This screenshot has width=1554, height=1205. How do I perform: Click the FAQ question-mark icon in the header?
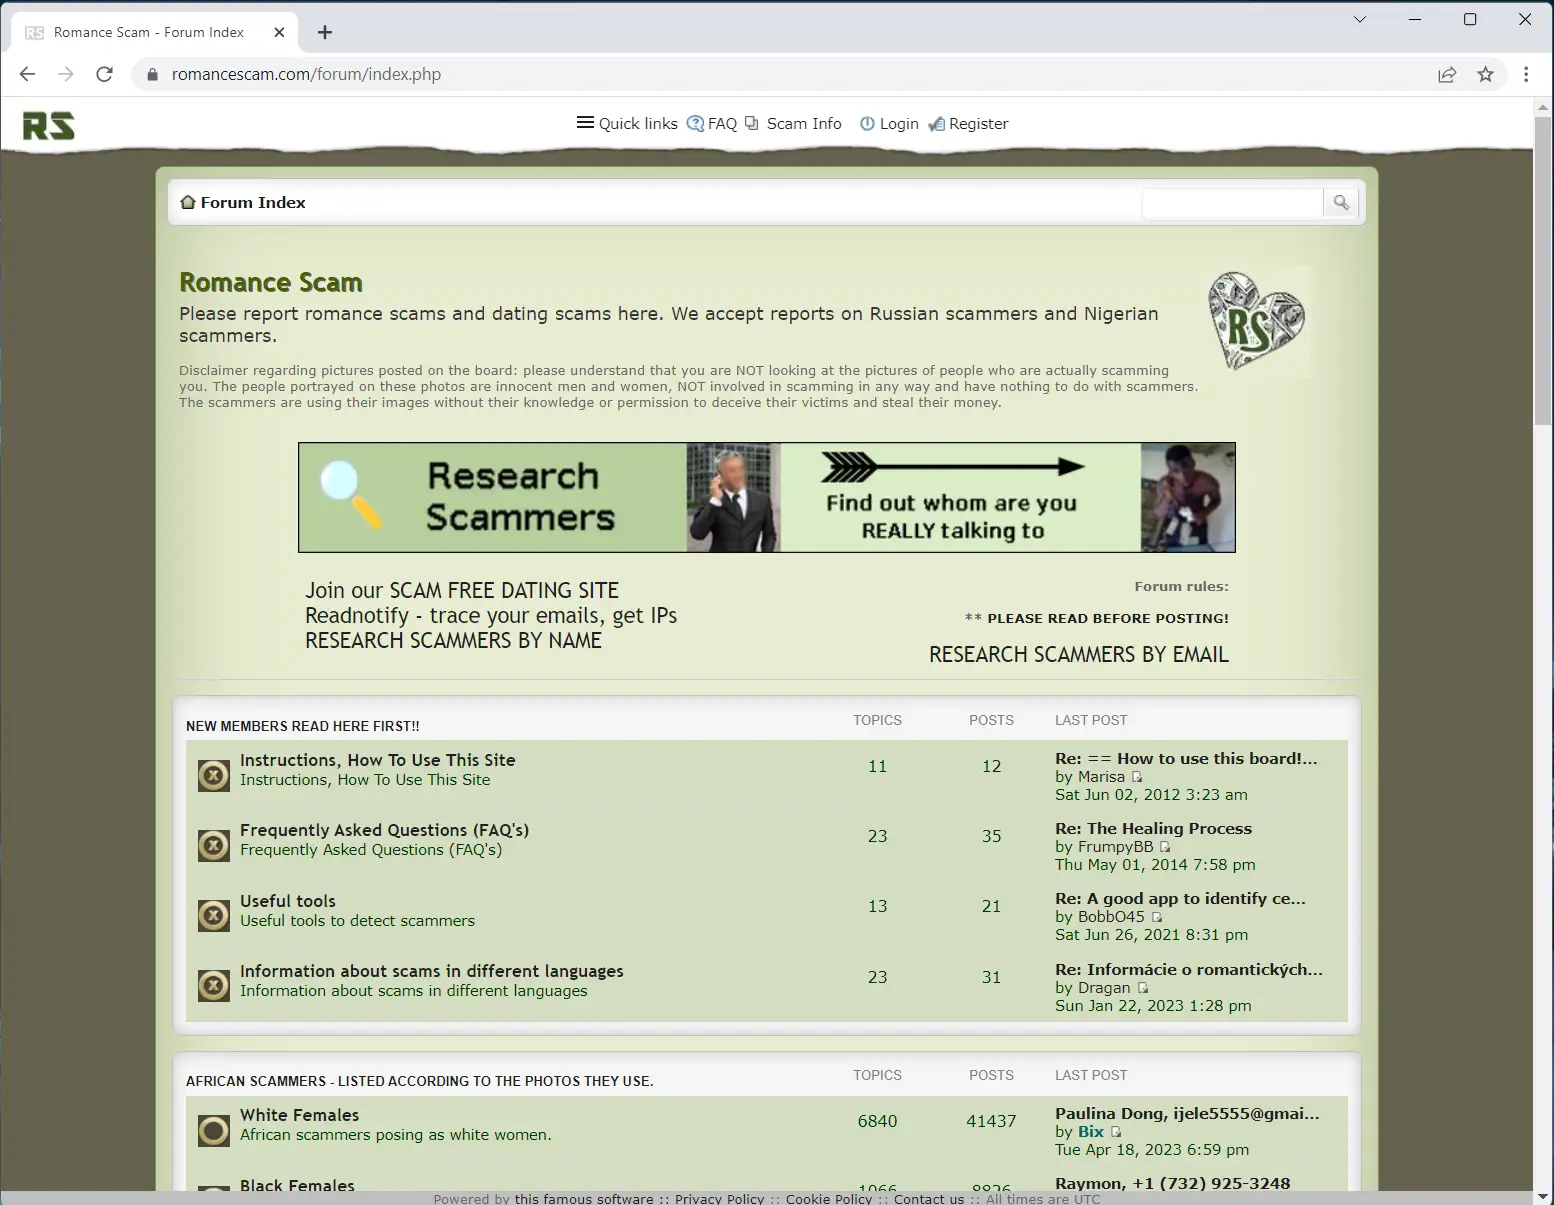pyautogui.click(x=694, y=123)
